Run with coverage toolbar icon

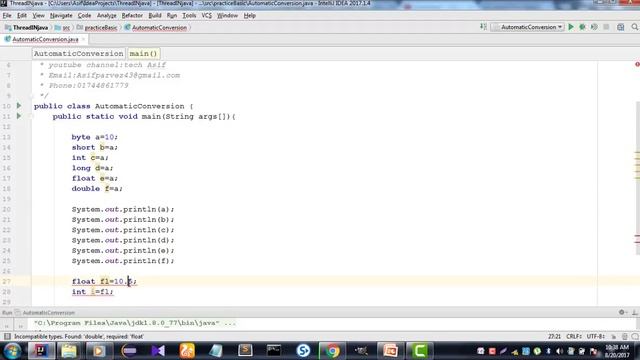coord(594,27)
